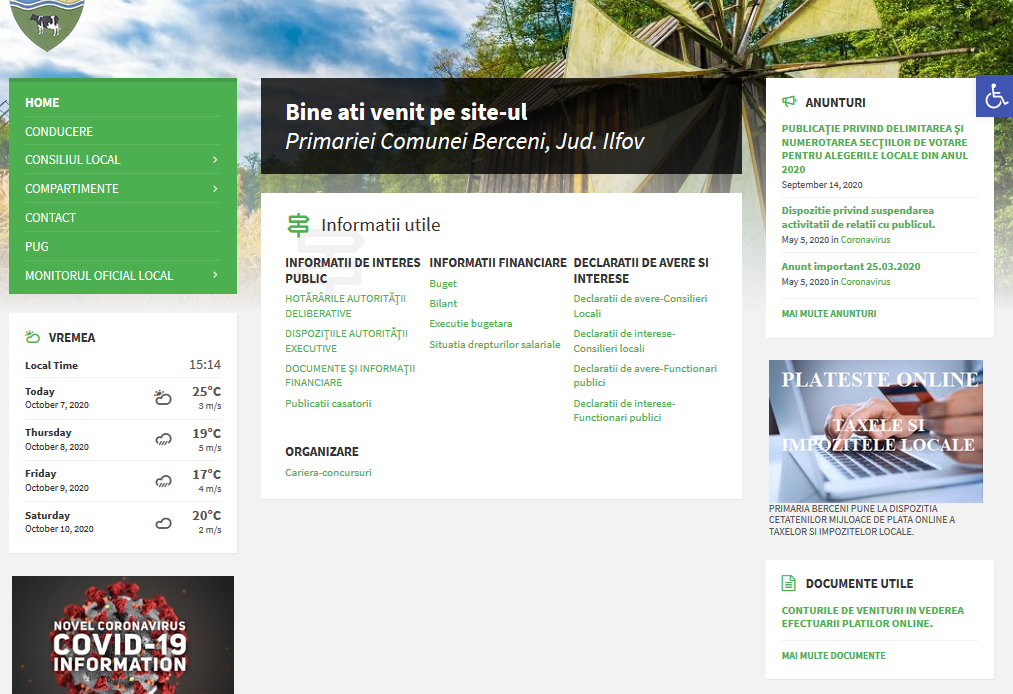The image size is (1013, 694).
Task: Click Today's partly cloudy weather icon
Action: 162,397
